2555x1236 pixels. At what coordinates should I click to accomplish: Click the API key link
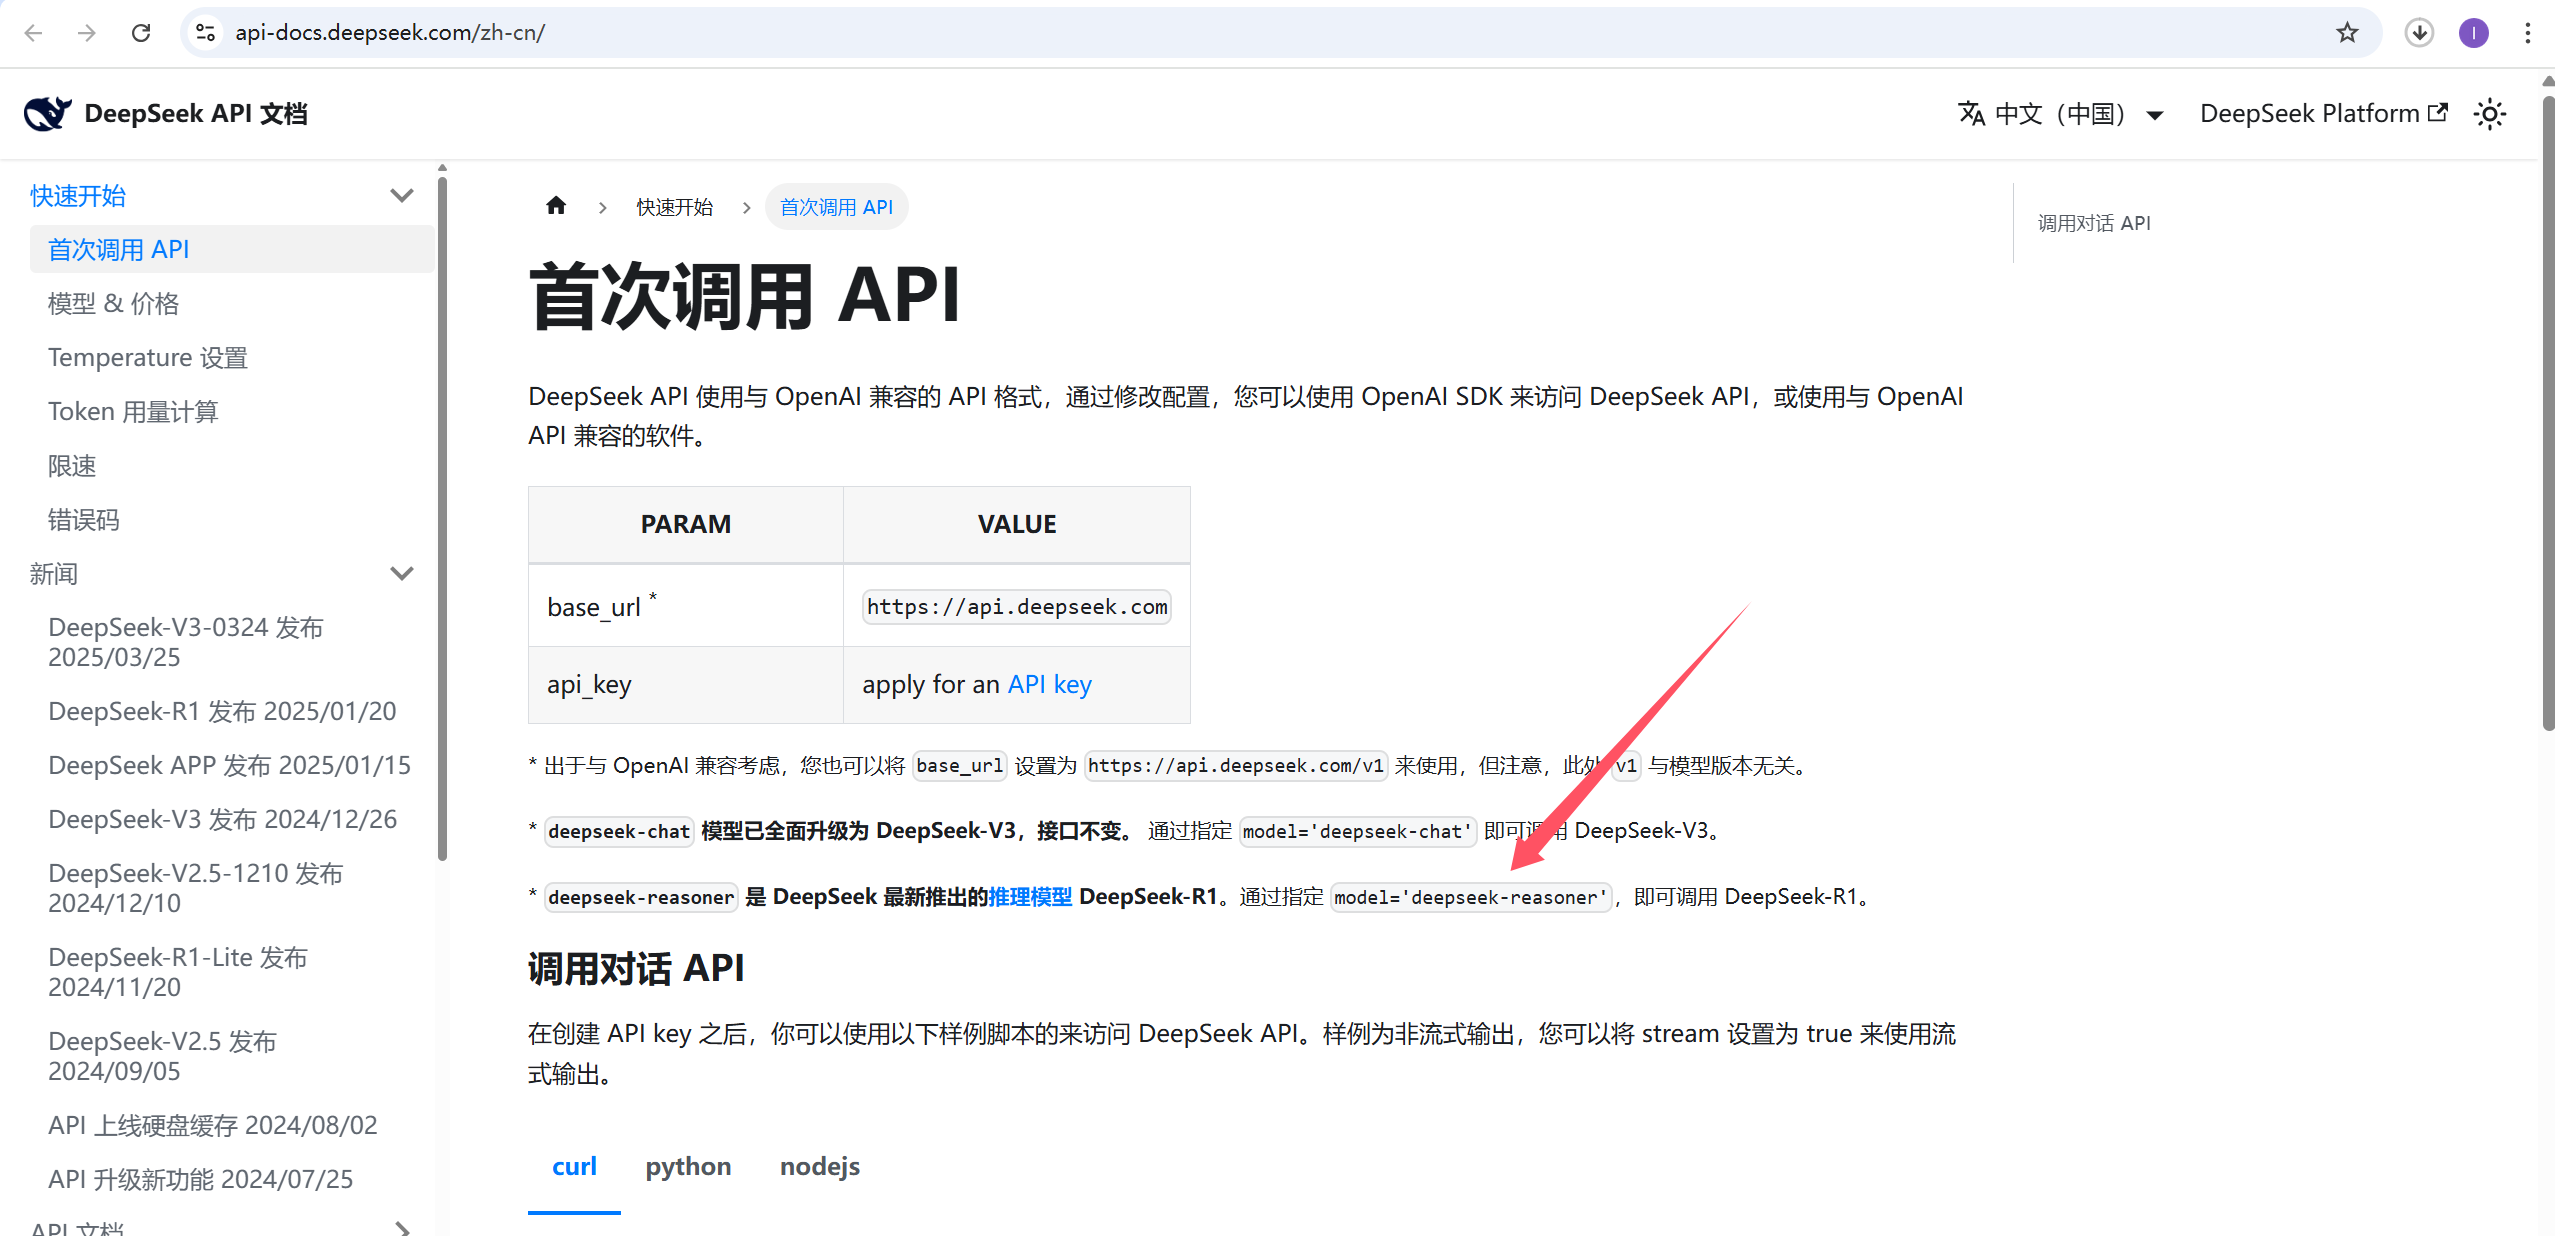(x=1048, y=684)
